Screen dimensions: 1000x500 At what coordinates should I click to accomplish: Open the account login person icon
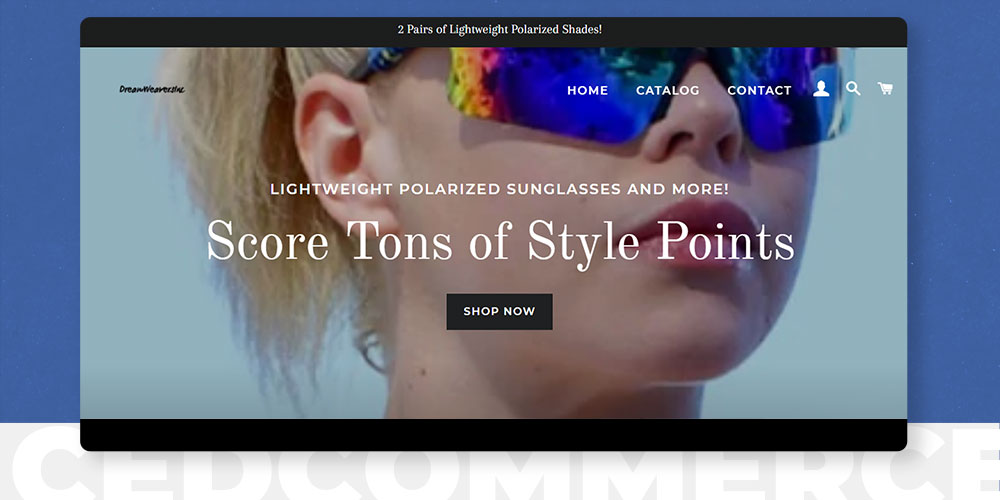(x=821, y=89)
